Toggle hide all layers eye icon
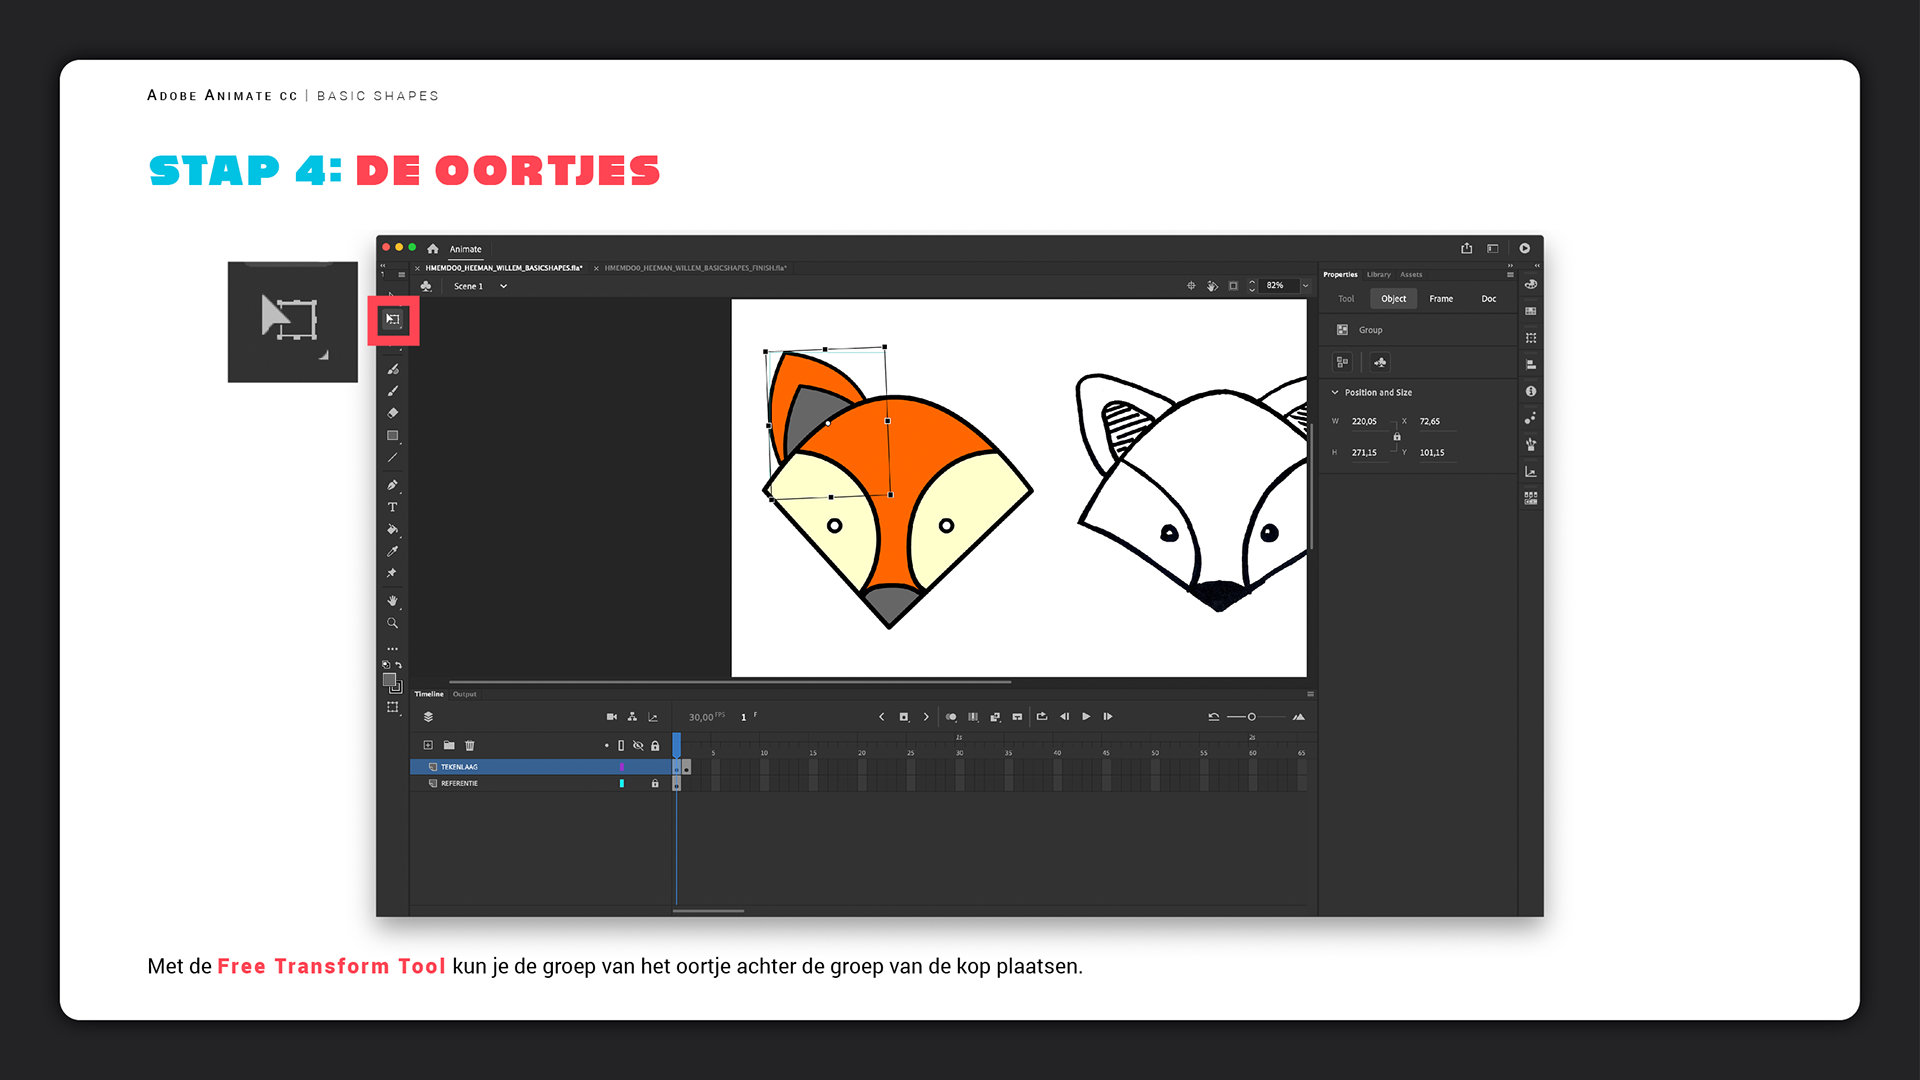Image resolution: width=1920 pixels, height=1080 pixels. pos(638,745)
